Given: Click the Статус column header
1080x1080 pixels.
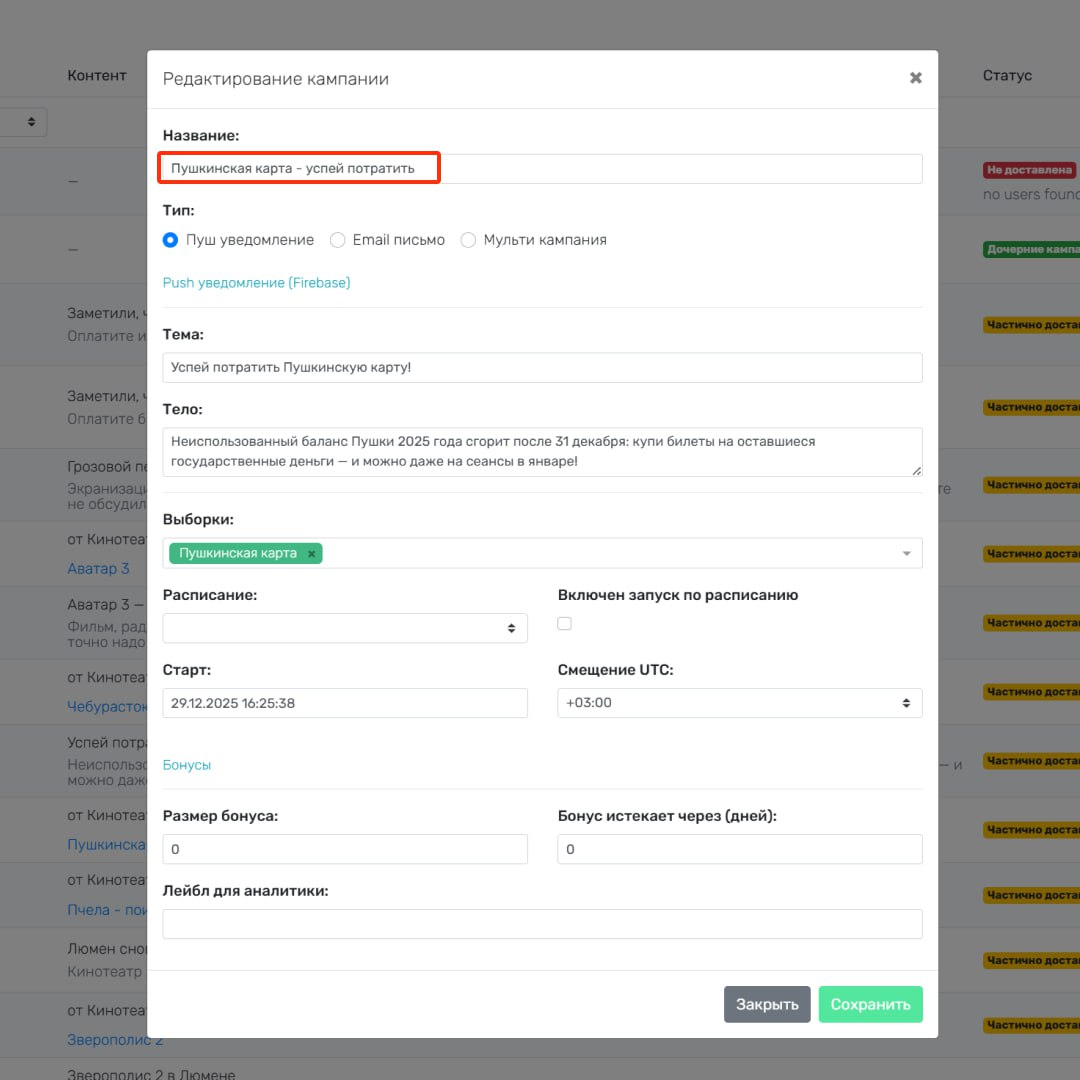Looking at the screenshot, I should pos(1007,76).
